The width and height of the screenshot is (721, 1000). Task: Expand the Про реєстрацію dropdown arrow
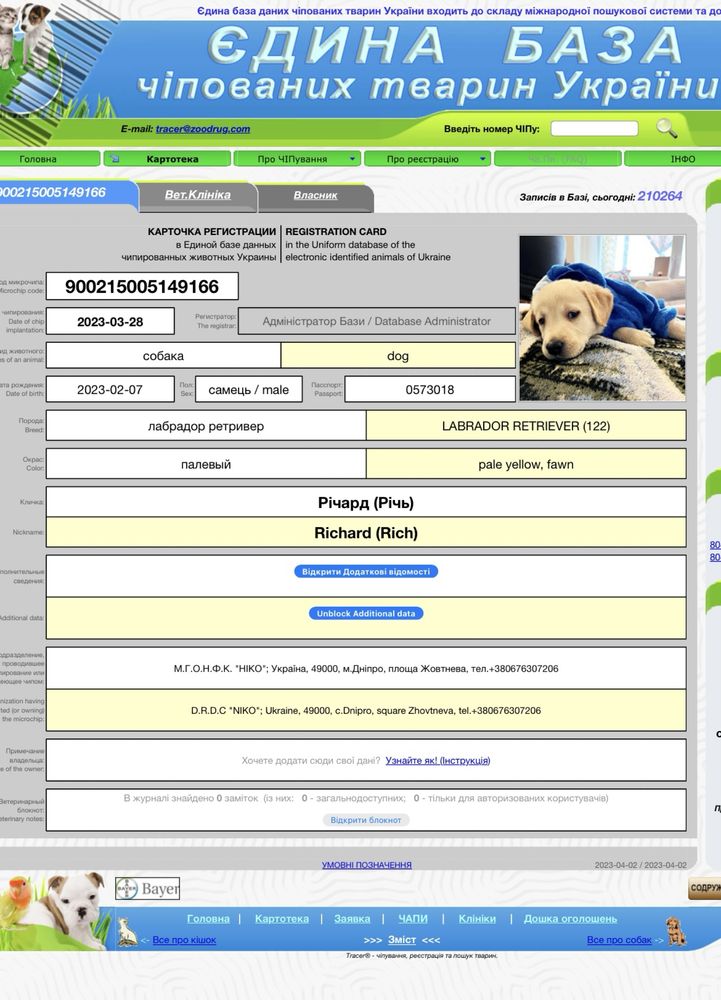coord(483,159)
